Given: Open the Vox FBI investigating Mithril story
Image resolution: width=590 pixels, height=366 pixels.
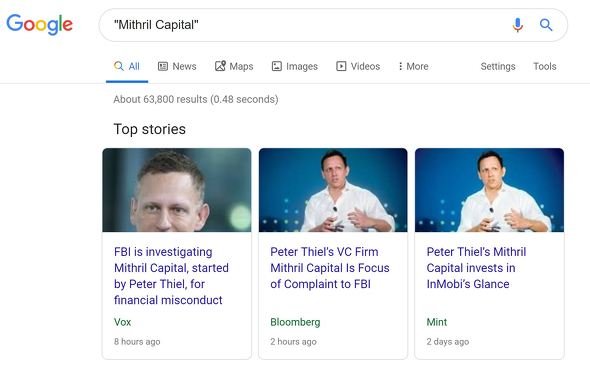Looking at the screenshot, I should tap(171, 276).
